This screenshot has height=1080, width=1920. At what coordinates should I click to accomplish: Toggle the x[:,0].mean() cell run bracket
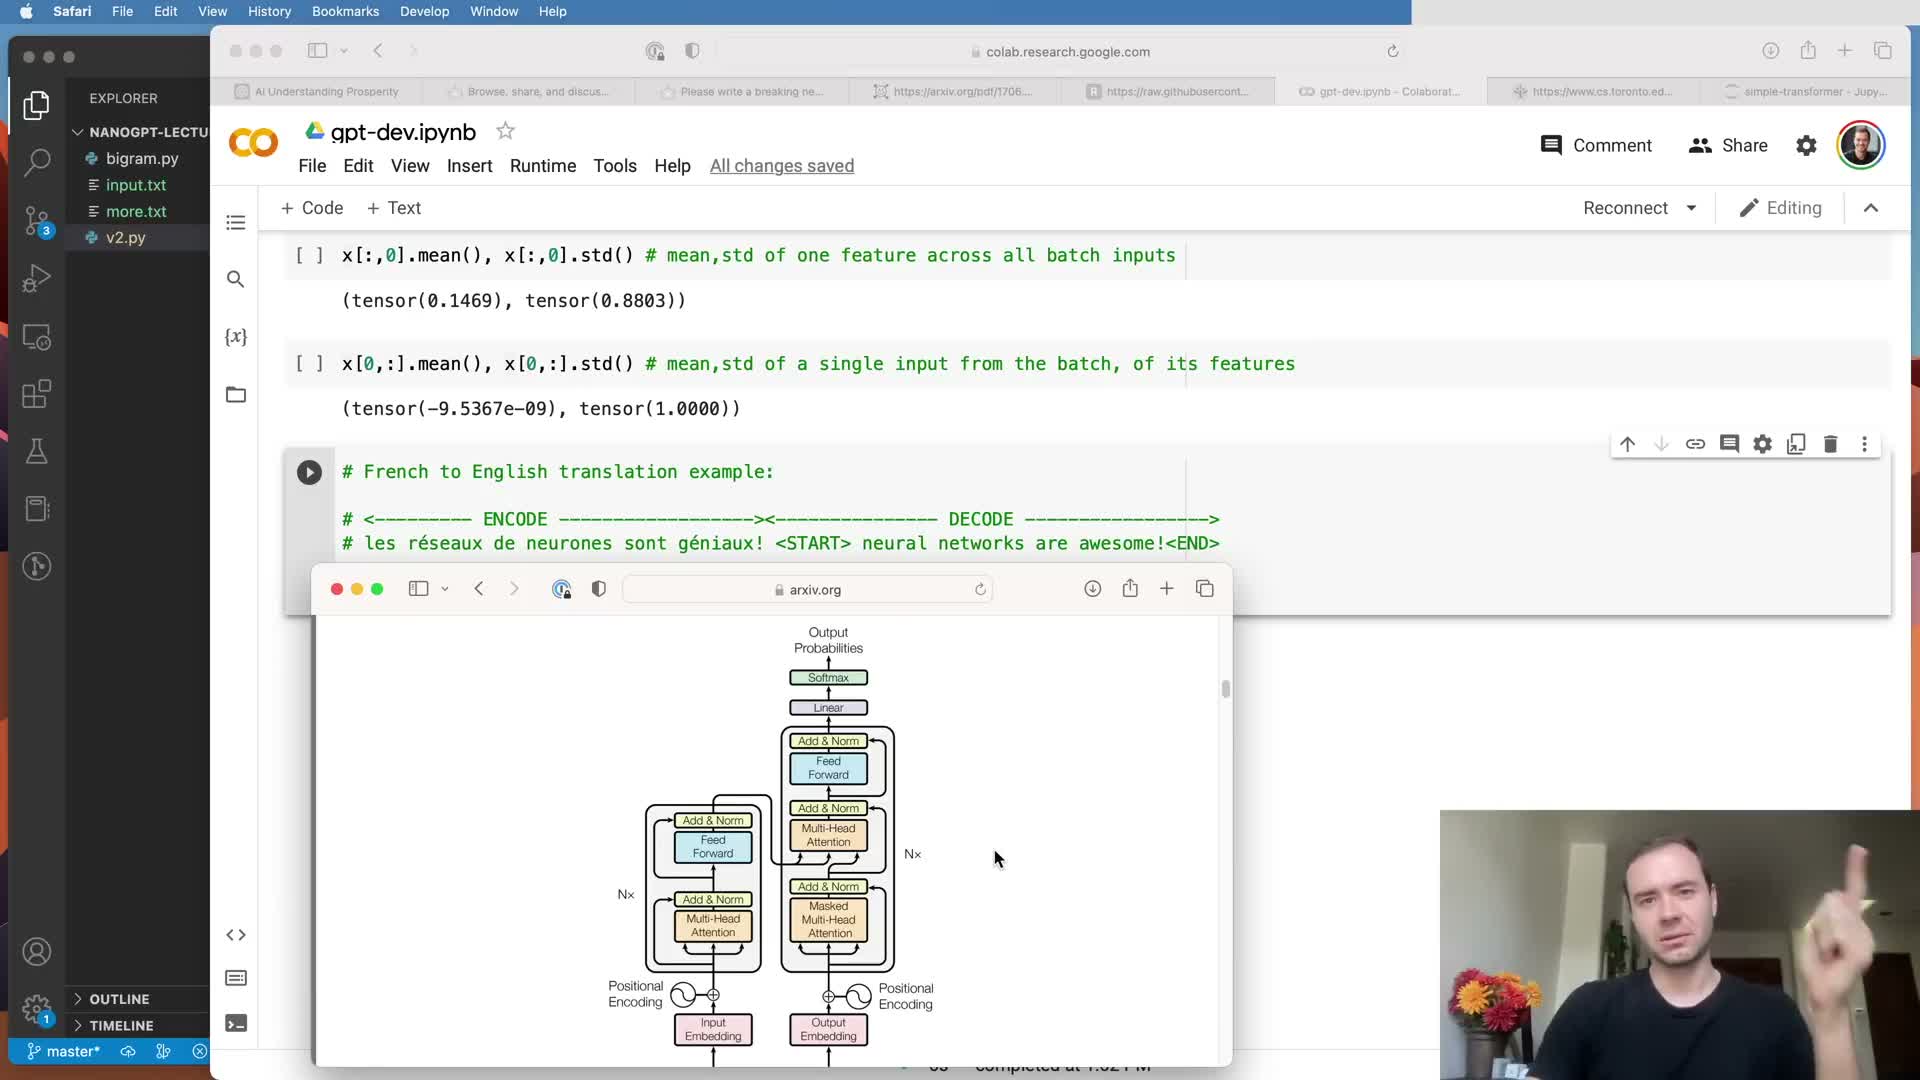309,256
